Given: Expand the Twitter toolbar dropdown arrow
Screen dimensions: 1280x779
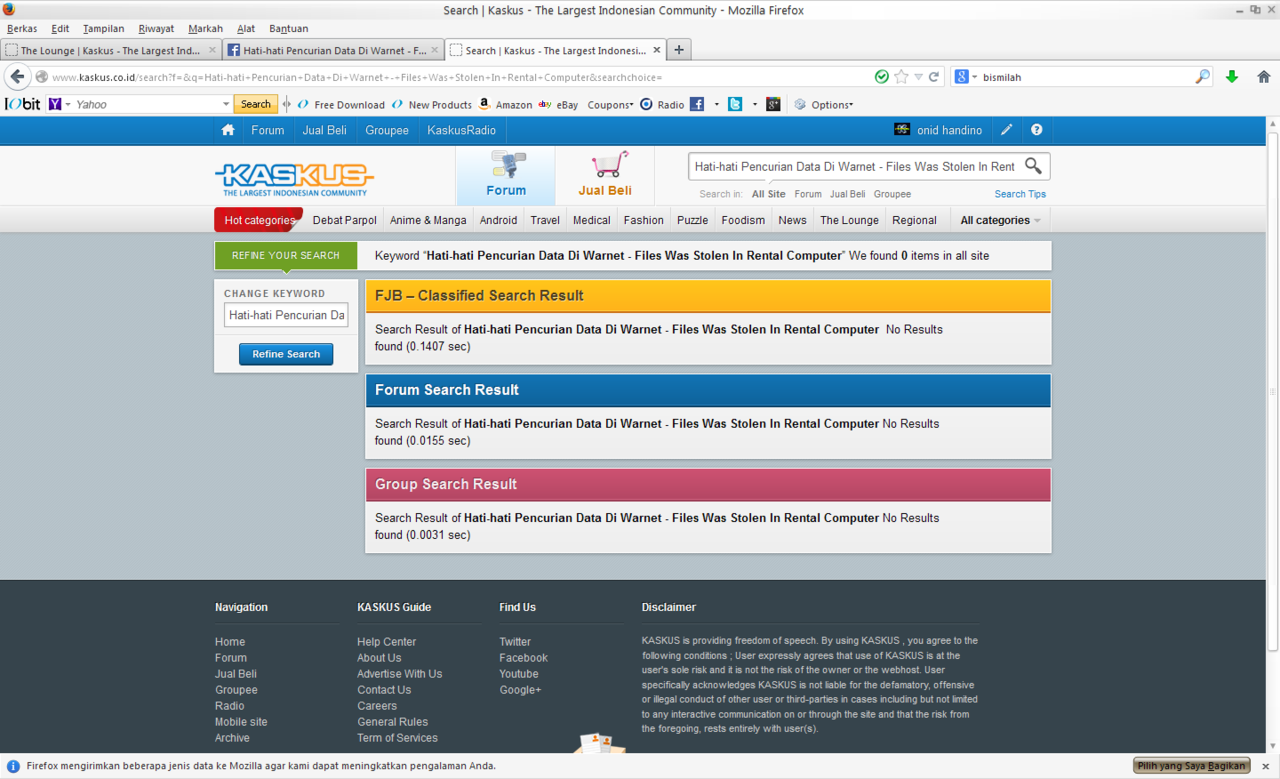Looking at the screenshot, I should point(755,104).
